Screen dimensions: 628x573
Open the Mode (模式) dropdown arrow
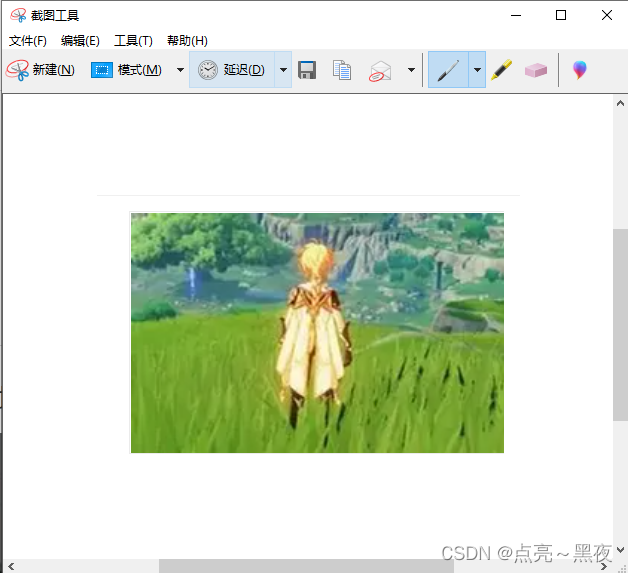coord(180,70)
